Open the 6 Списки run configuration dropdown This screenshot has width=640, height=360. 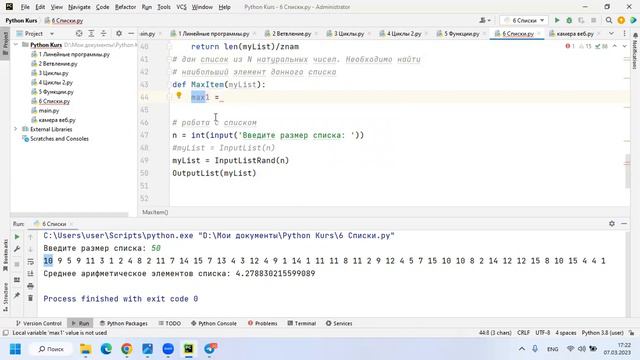click(x=524, y=20)
